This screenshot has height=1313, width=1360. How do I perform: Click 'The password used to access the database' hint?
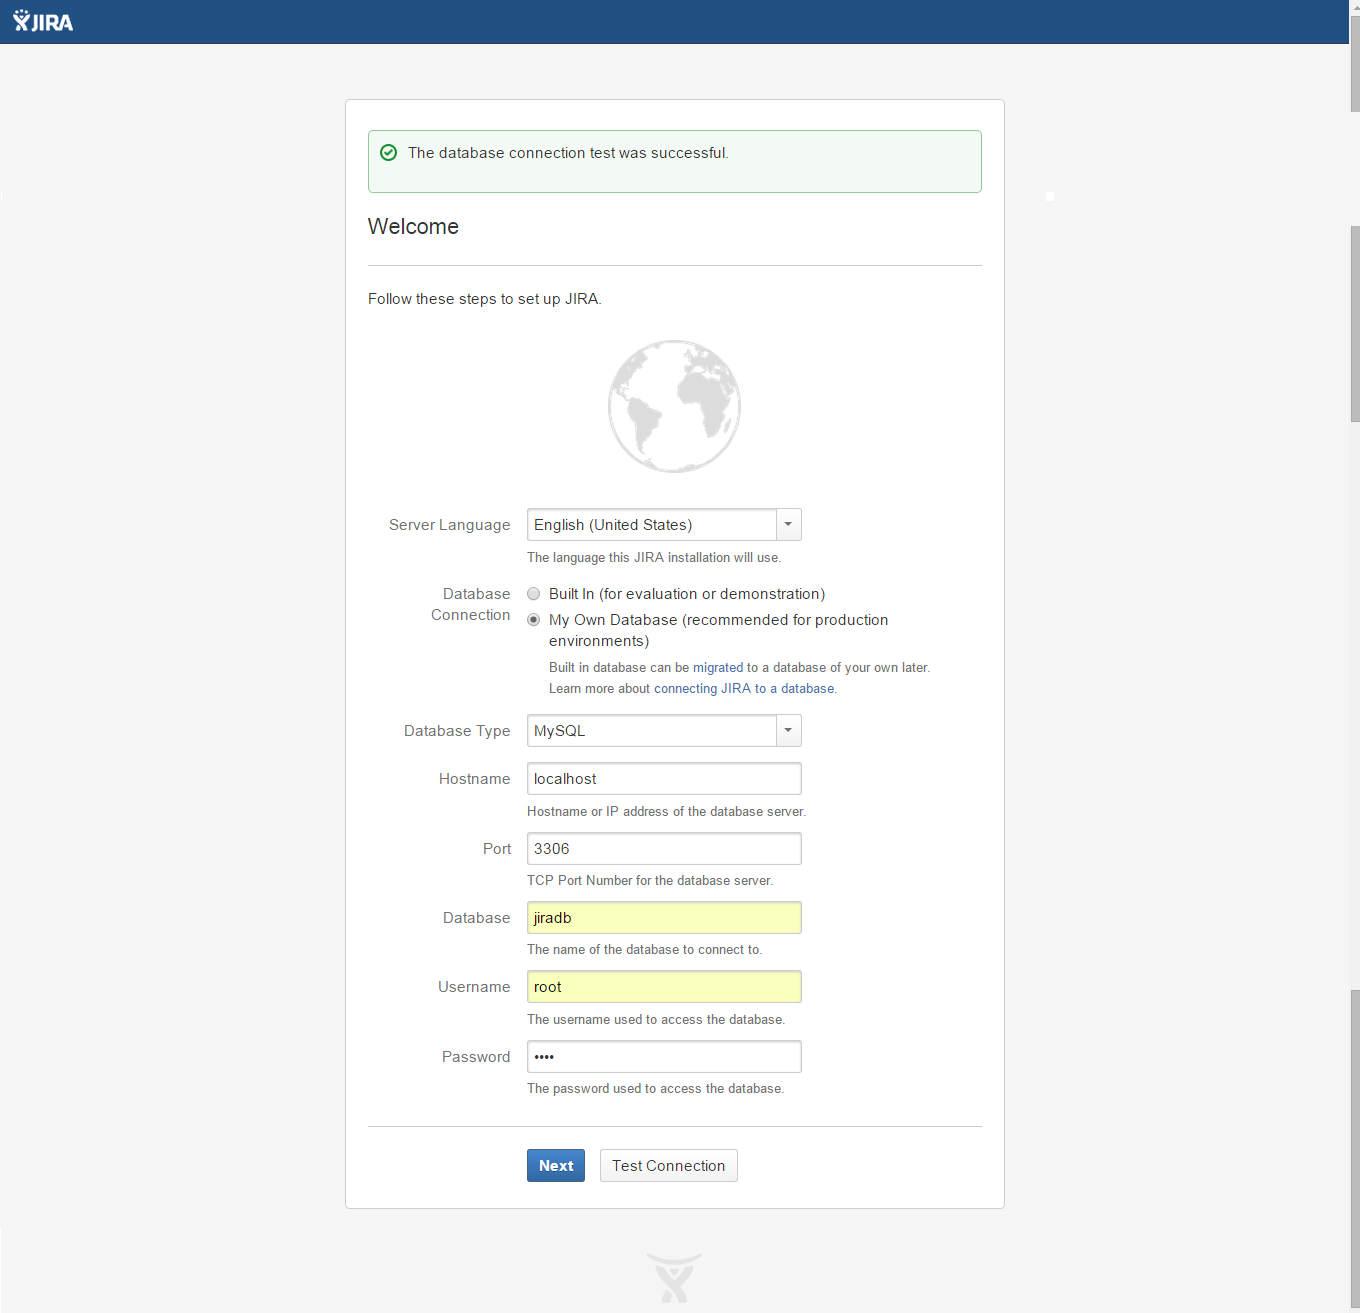point(656,1089)
